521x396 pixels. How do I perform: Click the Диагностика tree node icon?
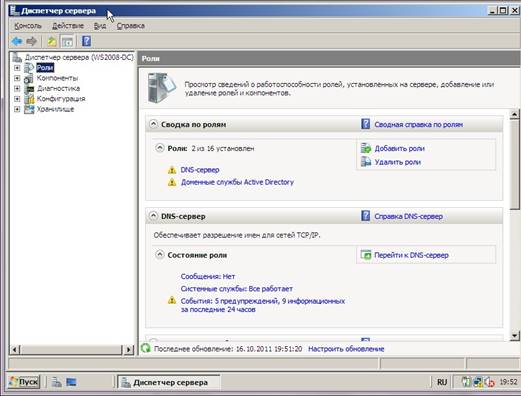coord(29,89)
